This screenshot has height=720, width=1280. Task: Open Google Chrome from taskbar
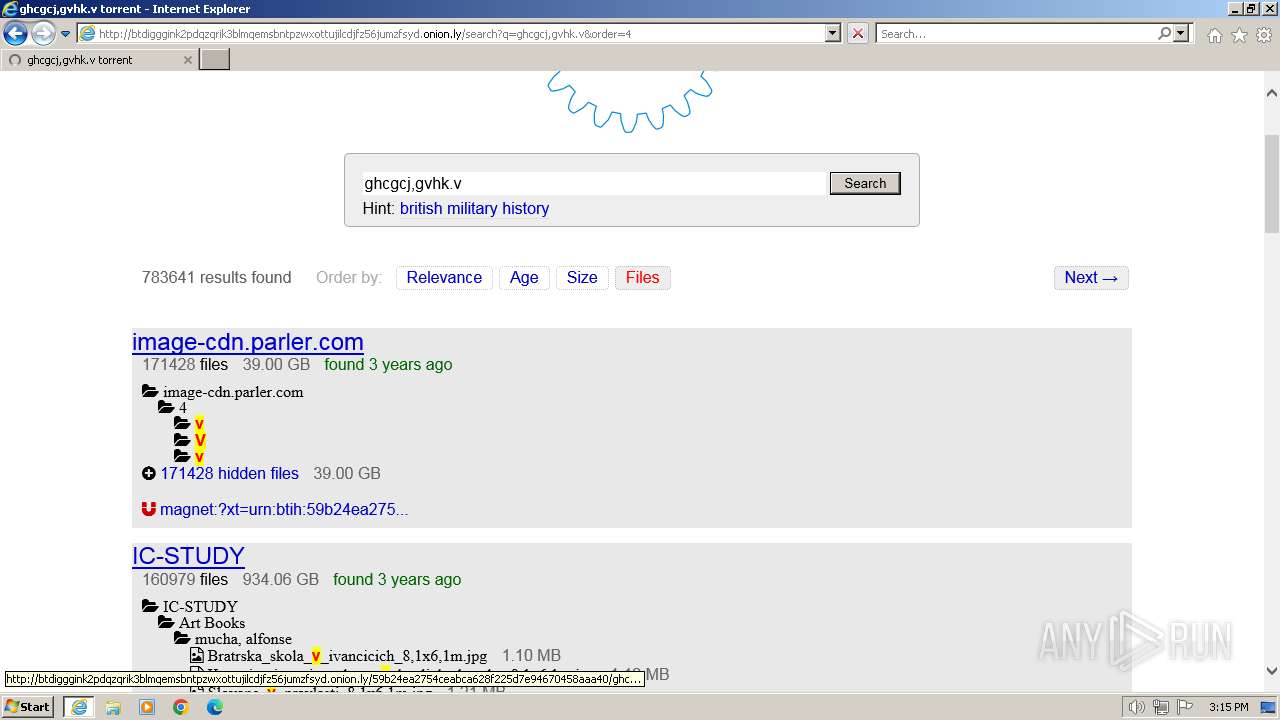[181, 707]
